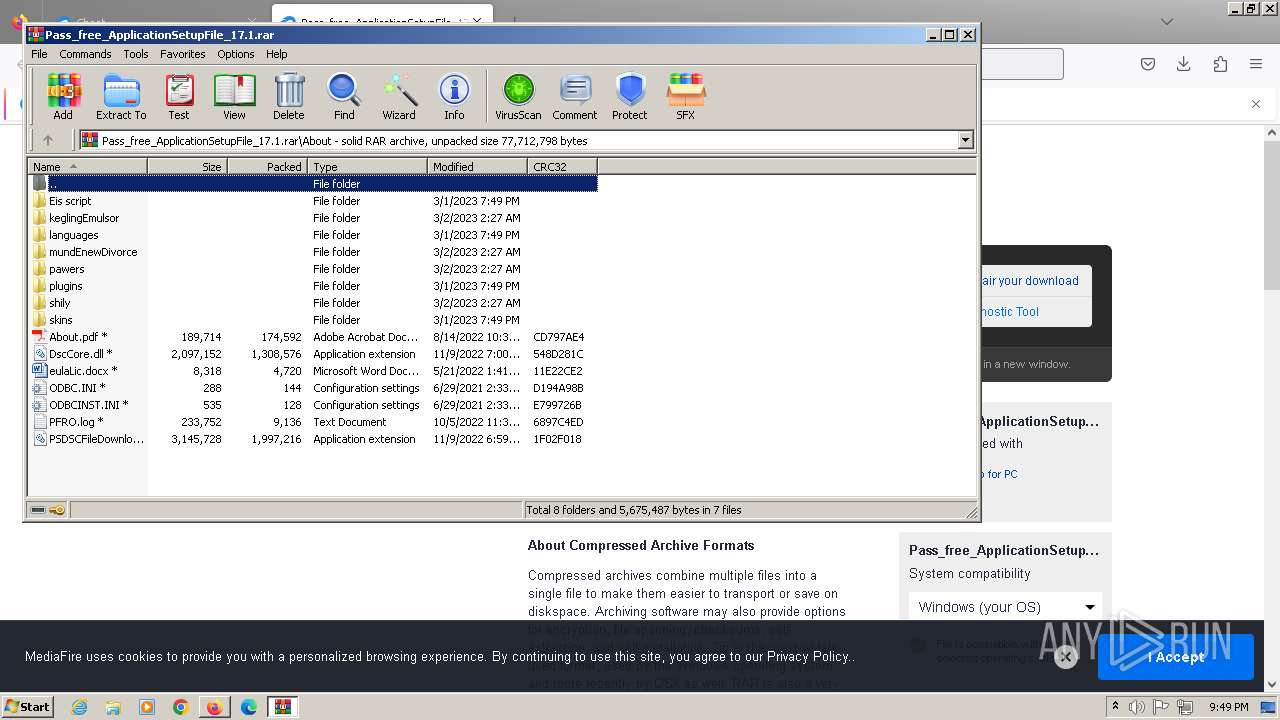Open Edge from the taskbar
Image resolution: width=1280 pixels, height=720 pixels.
(x=249, y=707)
